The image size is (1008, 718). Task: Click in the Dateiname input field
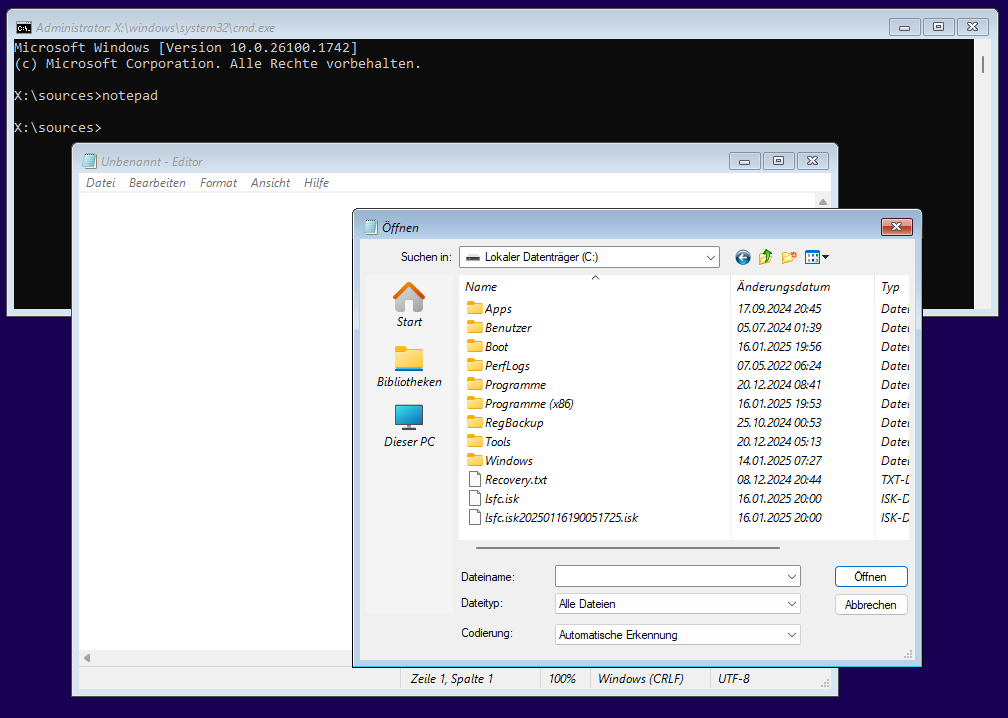coord(670,577)
